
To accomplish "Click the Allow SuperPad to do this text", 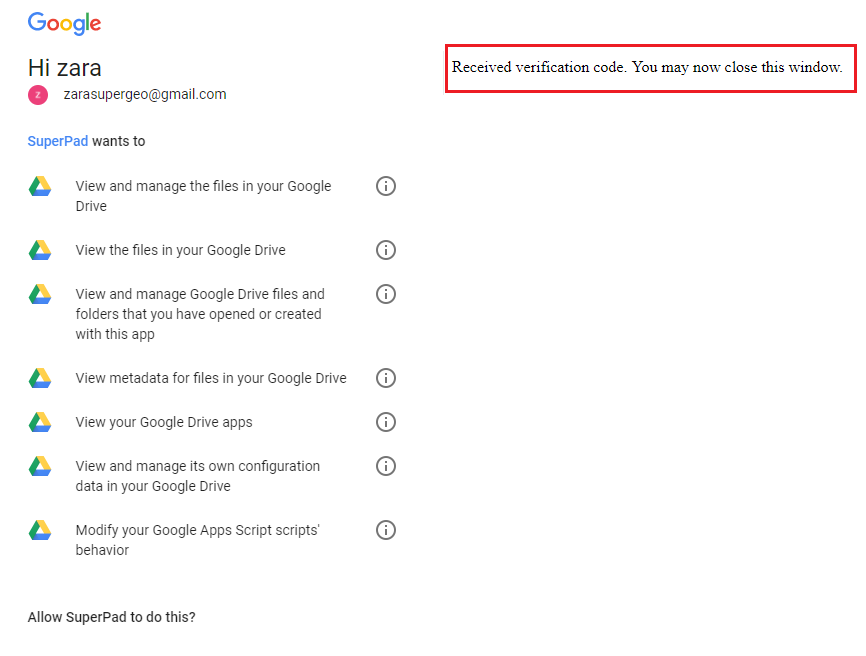I will (112, 617).
